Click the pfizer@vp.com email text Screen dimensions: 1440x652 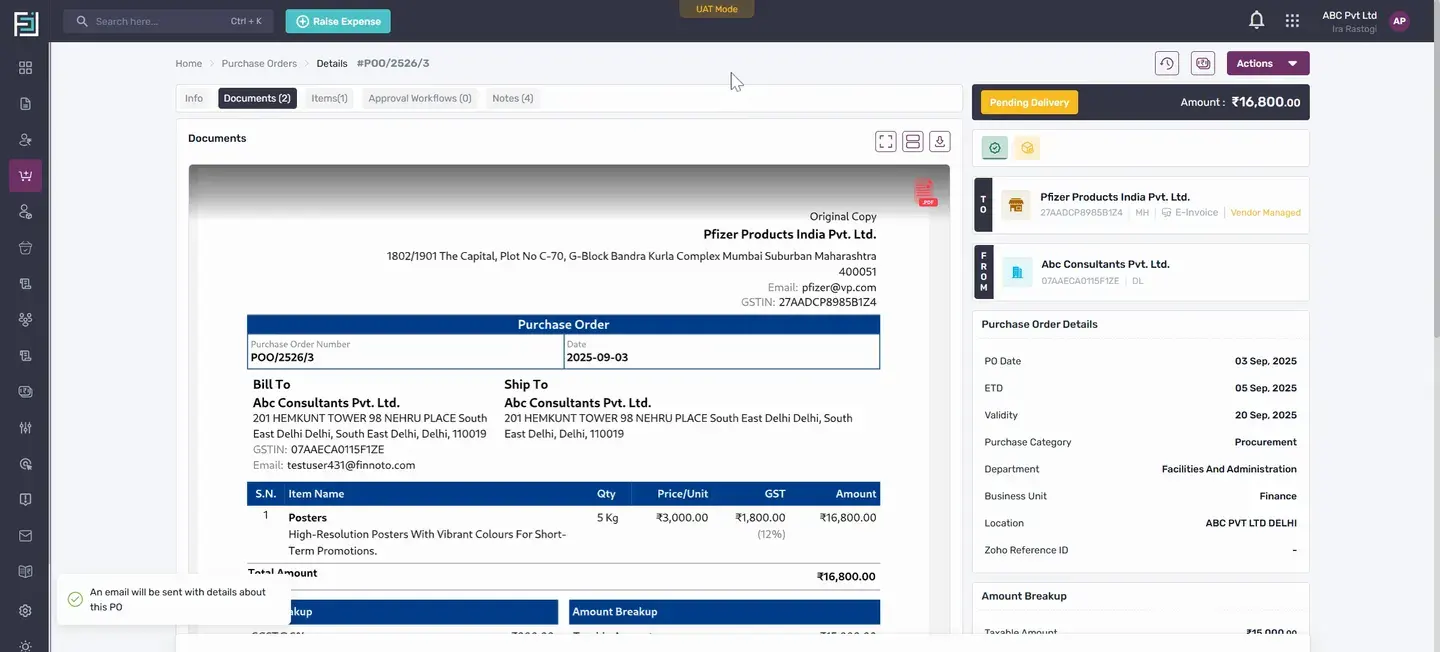click(x=839, y=287)
